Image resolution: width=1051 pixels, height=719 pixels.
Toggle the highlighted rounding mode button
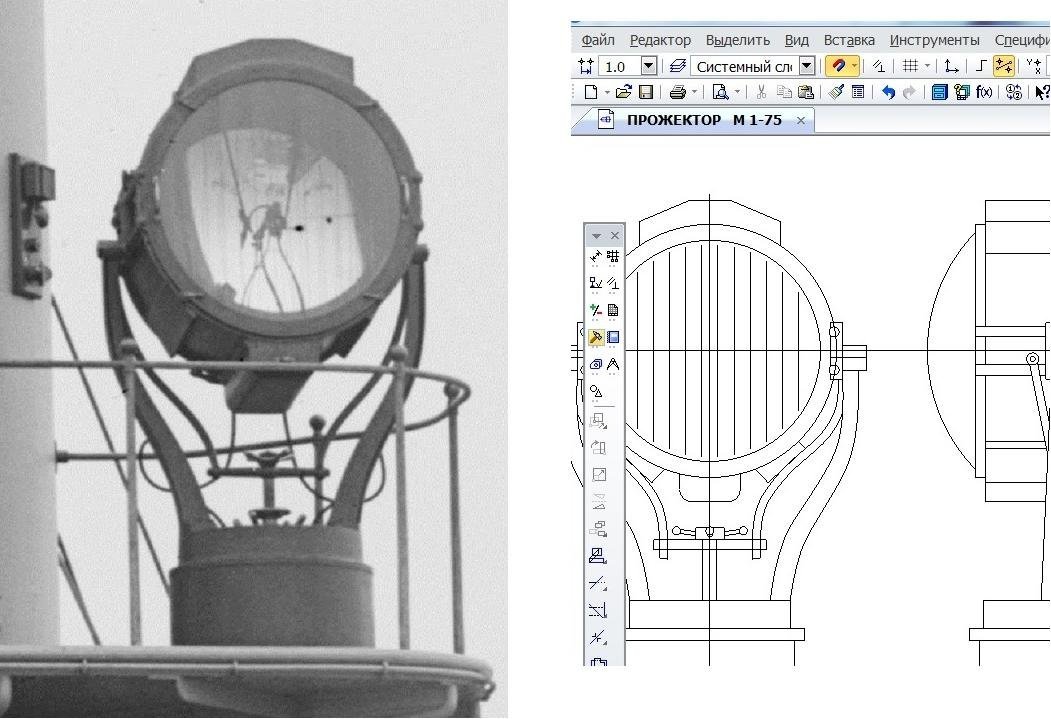1004,67
